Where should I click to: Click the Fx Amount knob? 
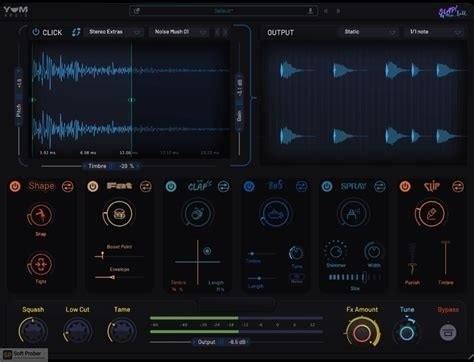coord(362,333)
